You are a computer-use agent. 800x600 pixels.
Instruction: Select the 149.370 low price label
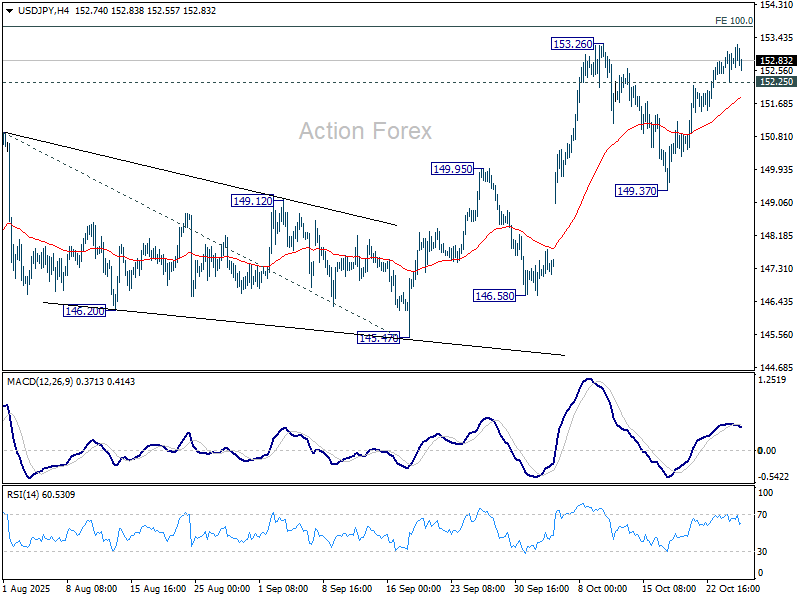tap(636, 190)
